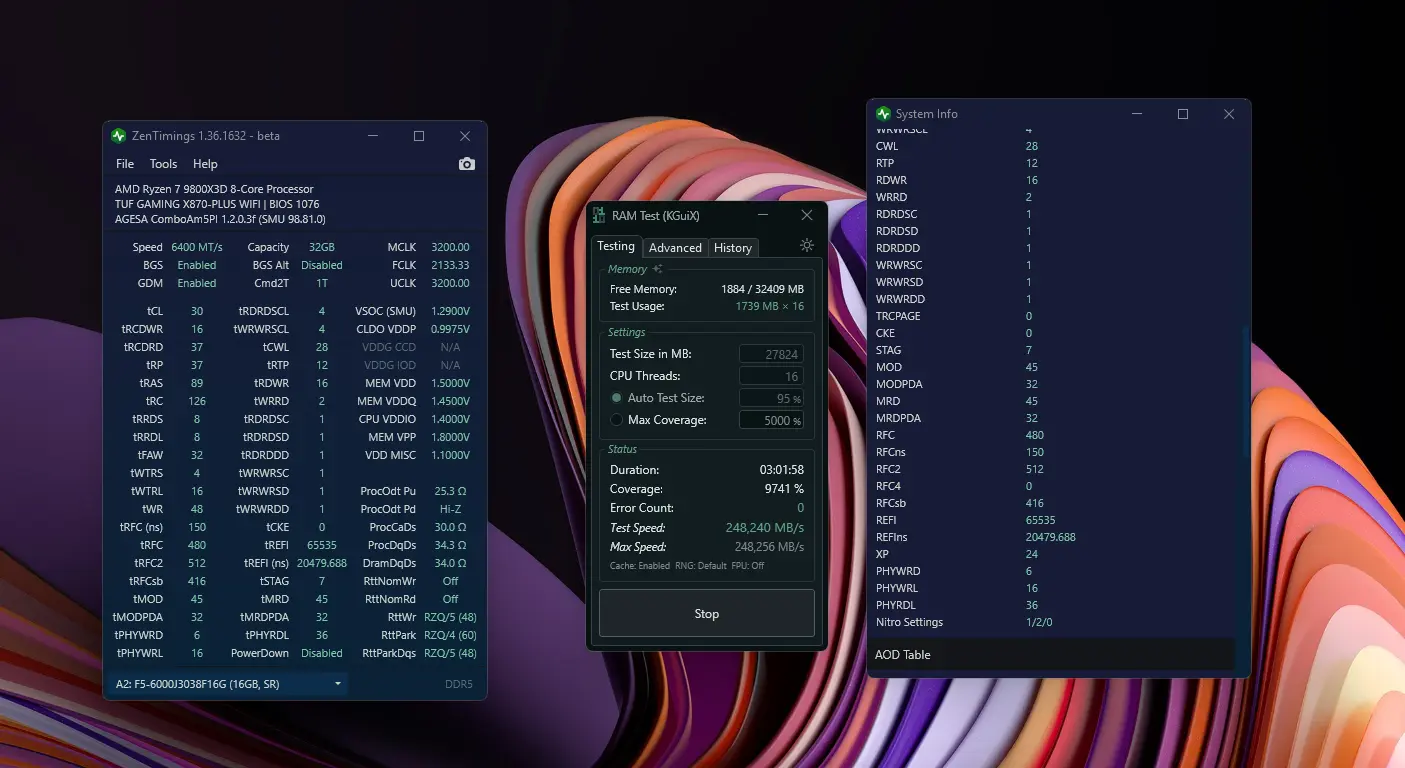Click the Test Speed value "248,240 MB/s"
This screenshot has height=768, width=1405.
click(765, 528)
